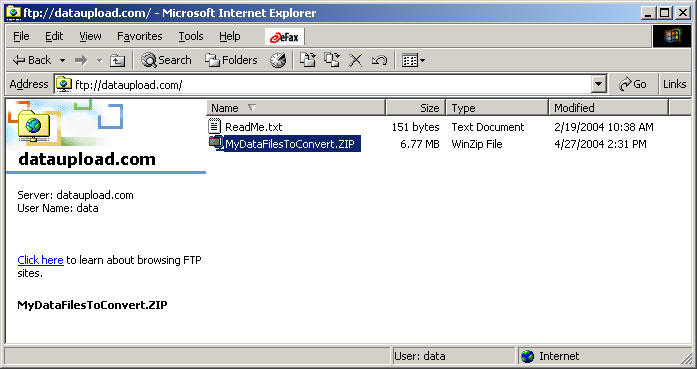The width and height of the screenshot is (697, 369).
Task: Click the eFax toolbar button
Action: (x=284, y=37)
